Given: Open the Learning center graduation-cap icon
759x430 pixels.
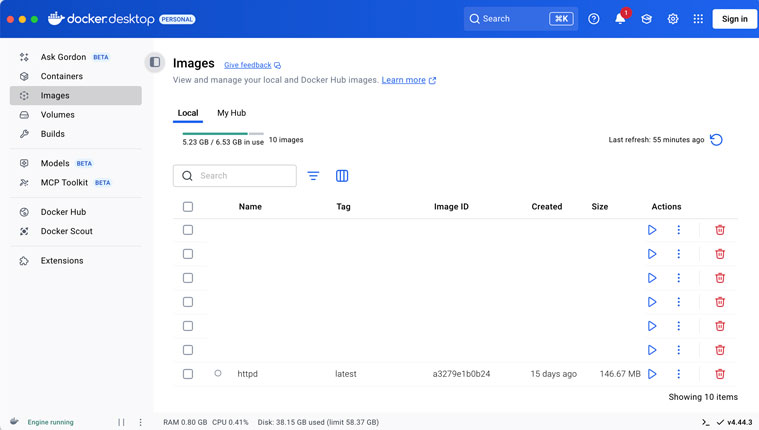Looking at the screenshot, I should tap(646, 19).
